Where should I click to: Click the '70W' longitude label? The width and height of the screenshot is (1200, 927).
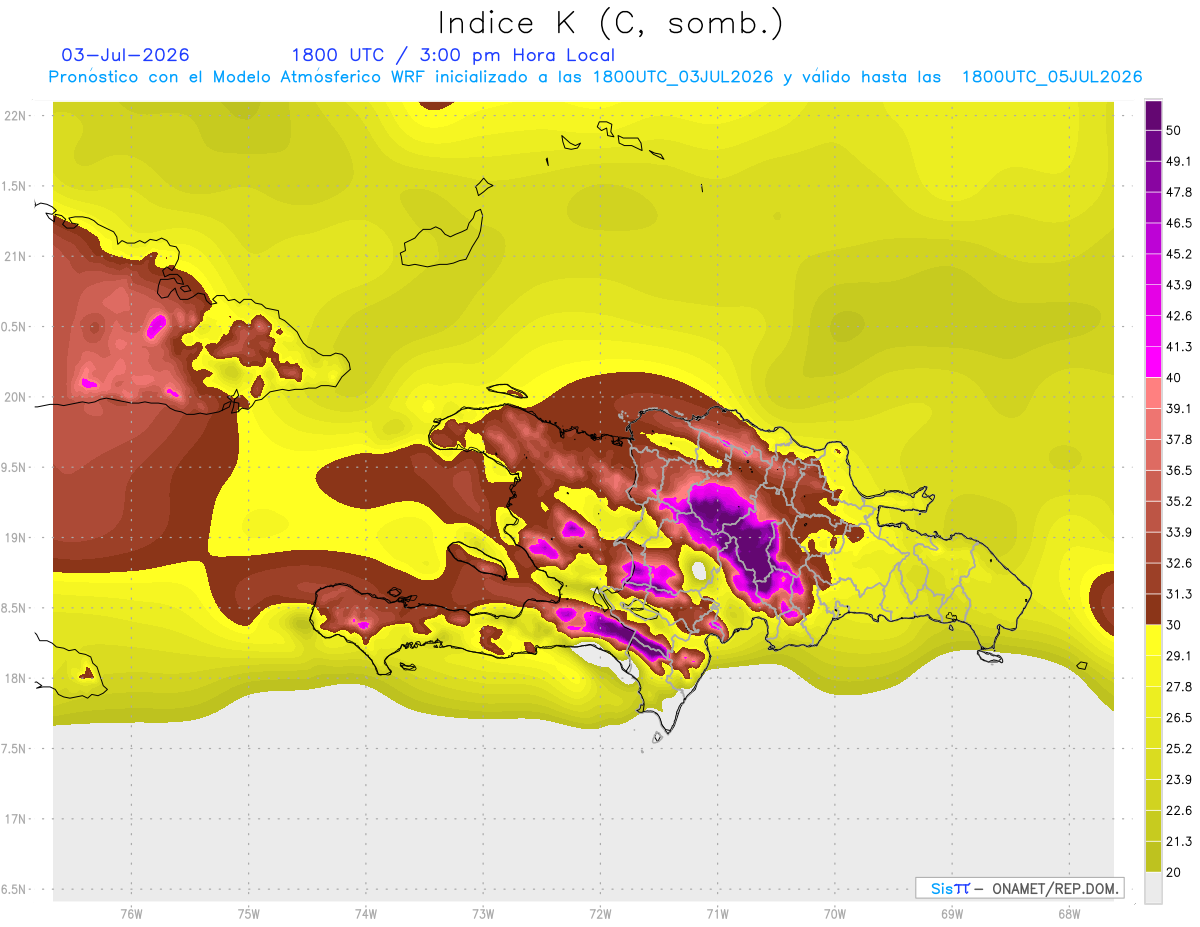[x=834, y=914]
